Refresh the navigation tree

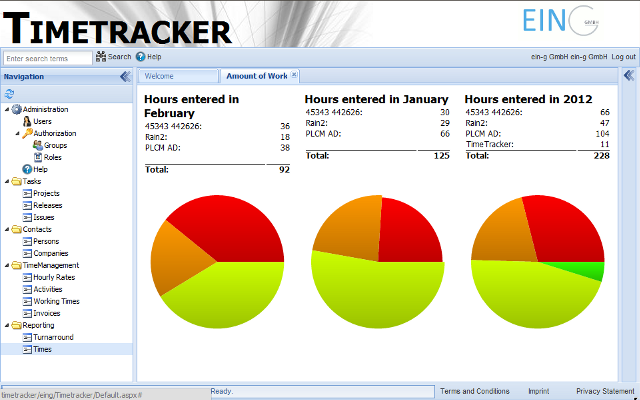point(10,93)
